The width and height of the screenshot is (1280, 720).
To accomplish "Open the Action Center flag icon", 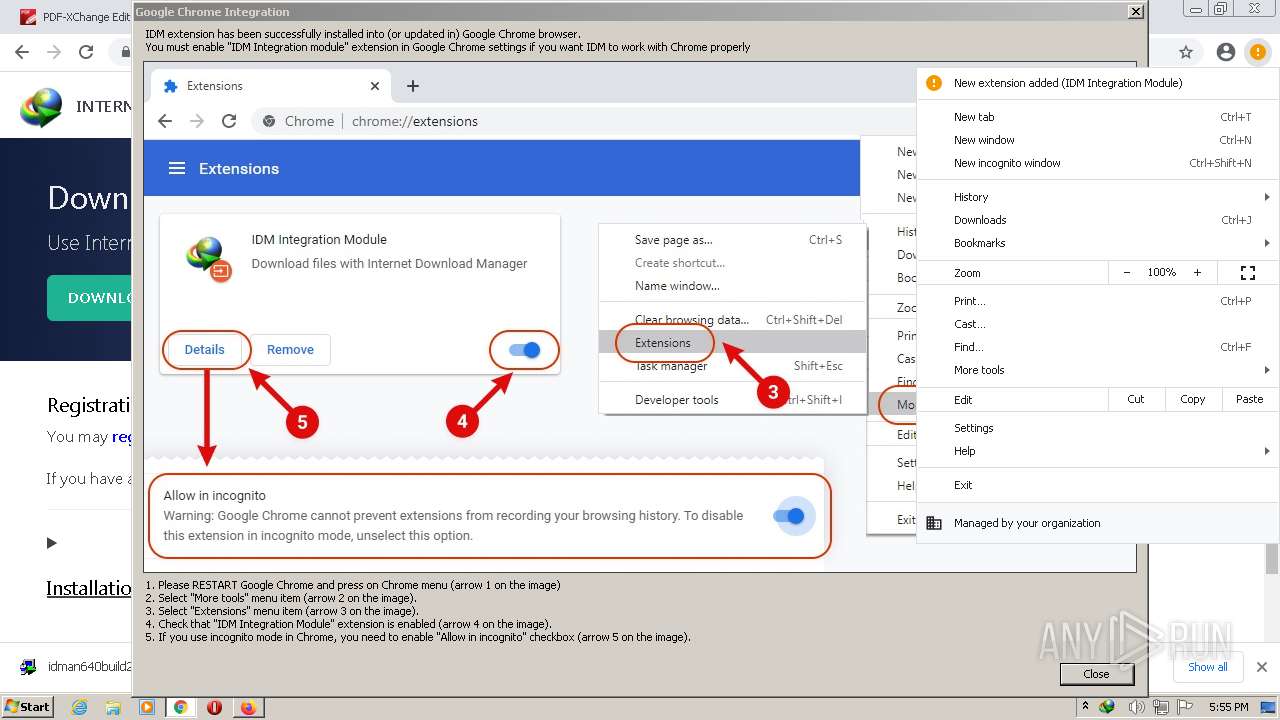I will (x=1186, y=707).
